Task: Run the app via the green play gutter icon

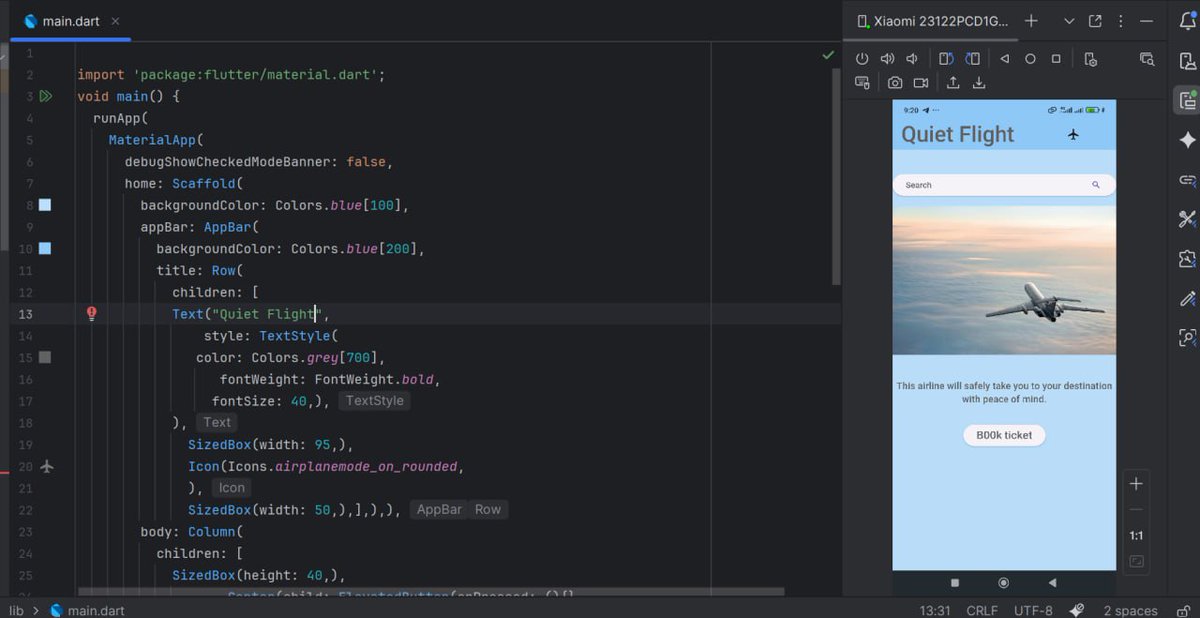Action: coord(46,96)
